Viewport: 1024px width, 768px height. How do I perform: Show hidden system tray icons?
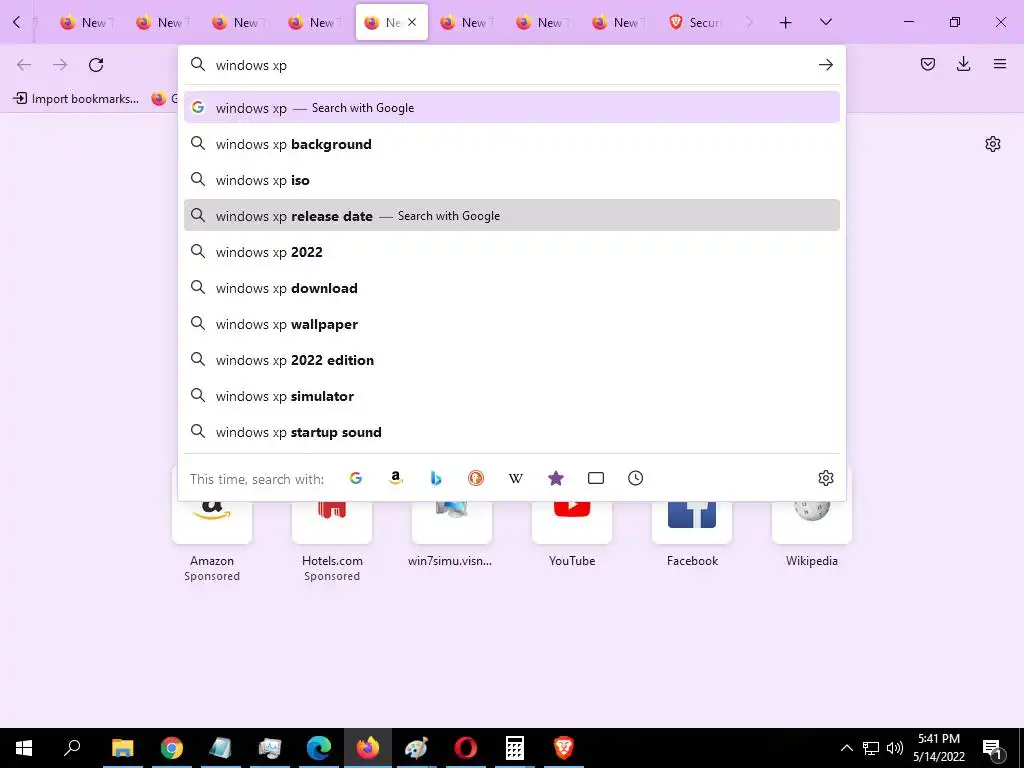click(846, 748)
